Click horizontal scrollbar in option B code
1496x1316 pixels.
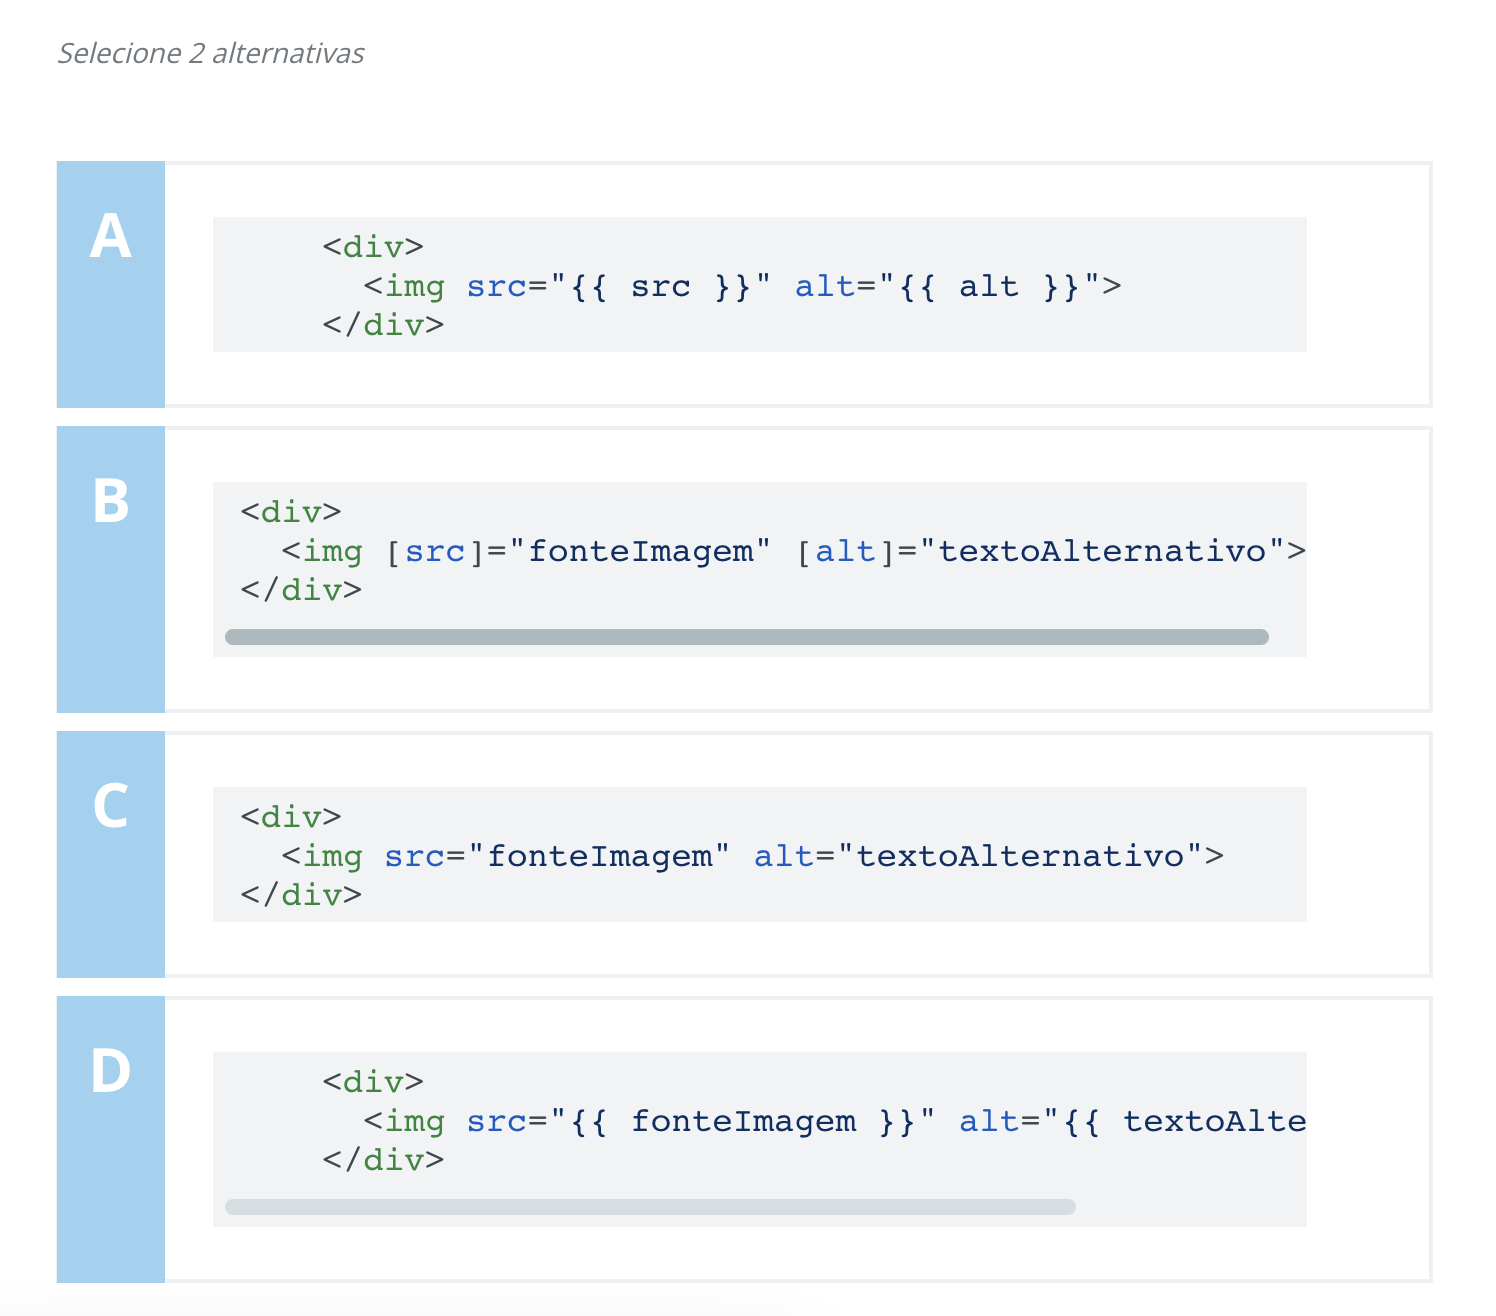(x=747, y=637)
